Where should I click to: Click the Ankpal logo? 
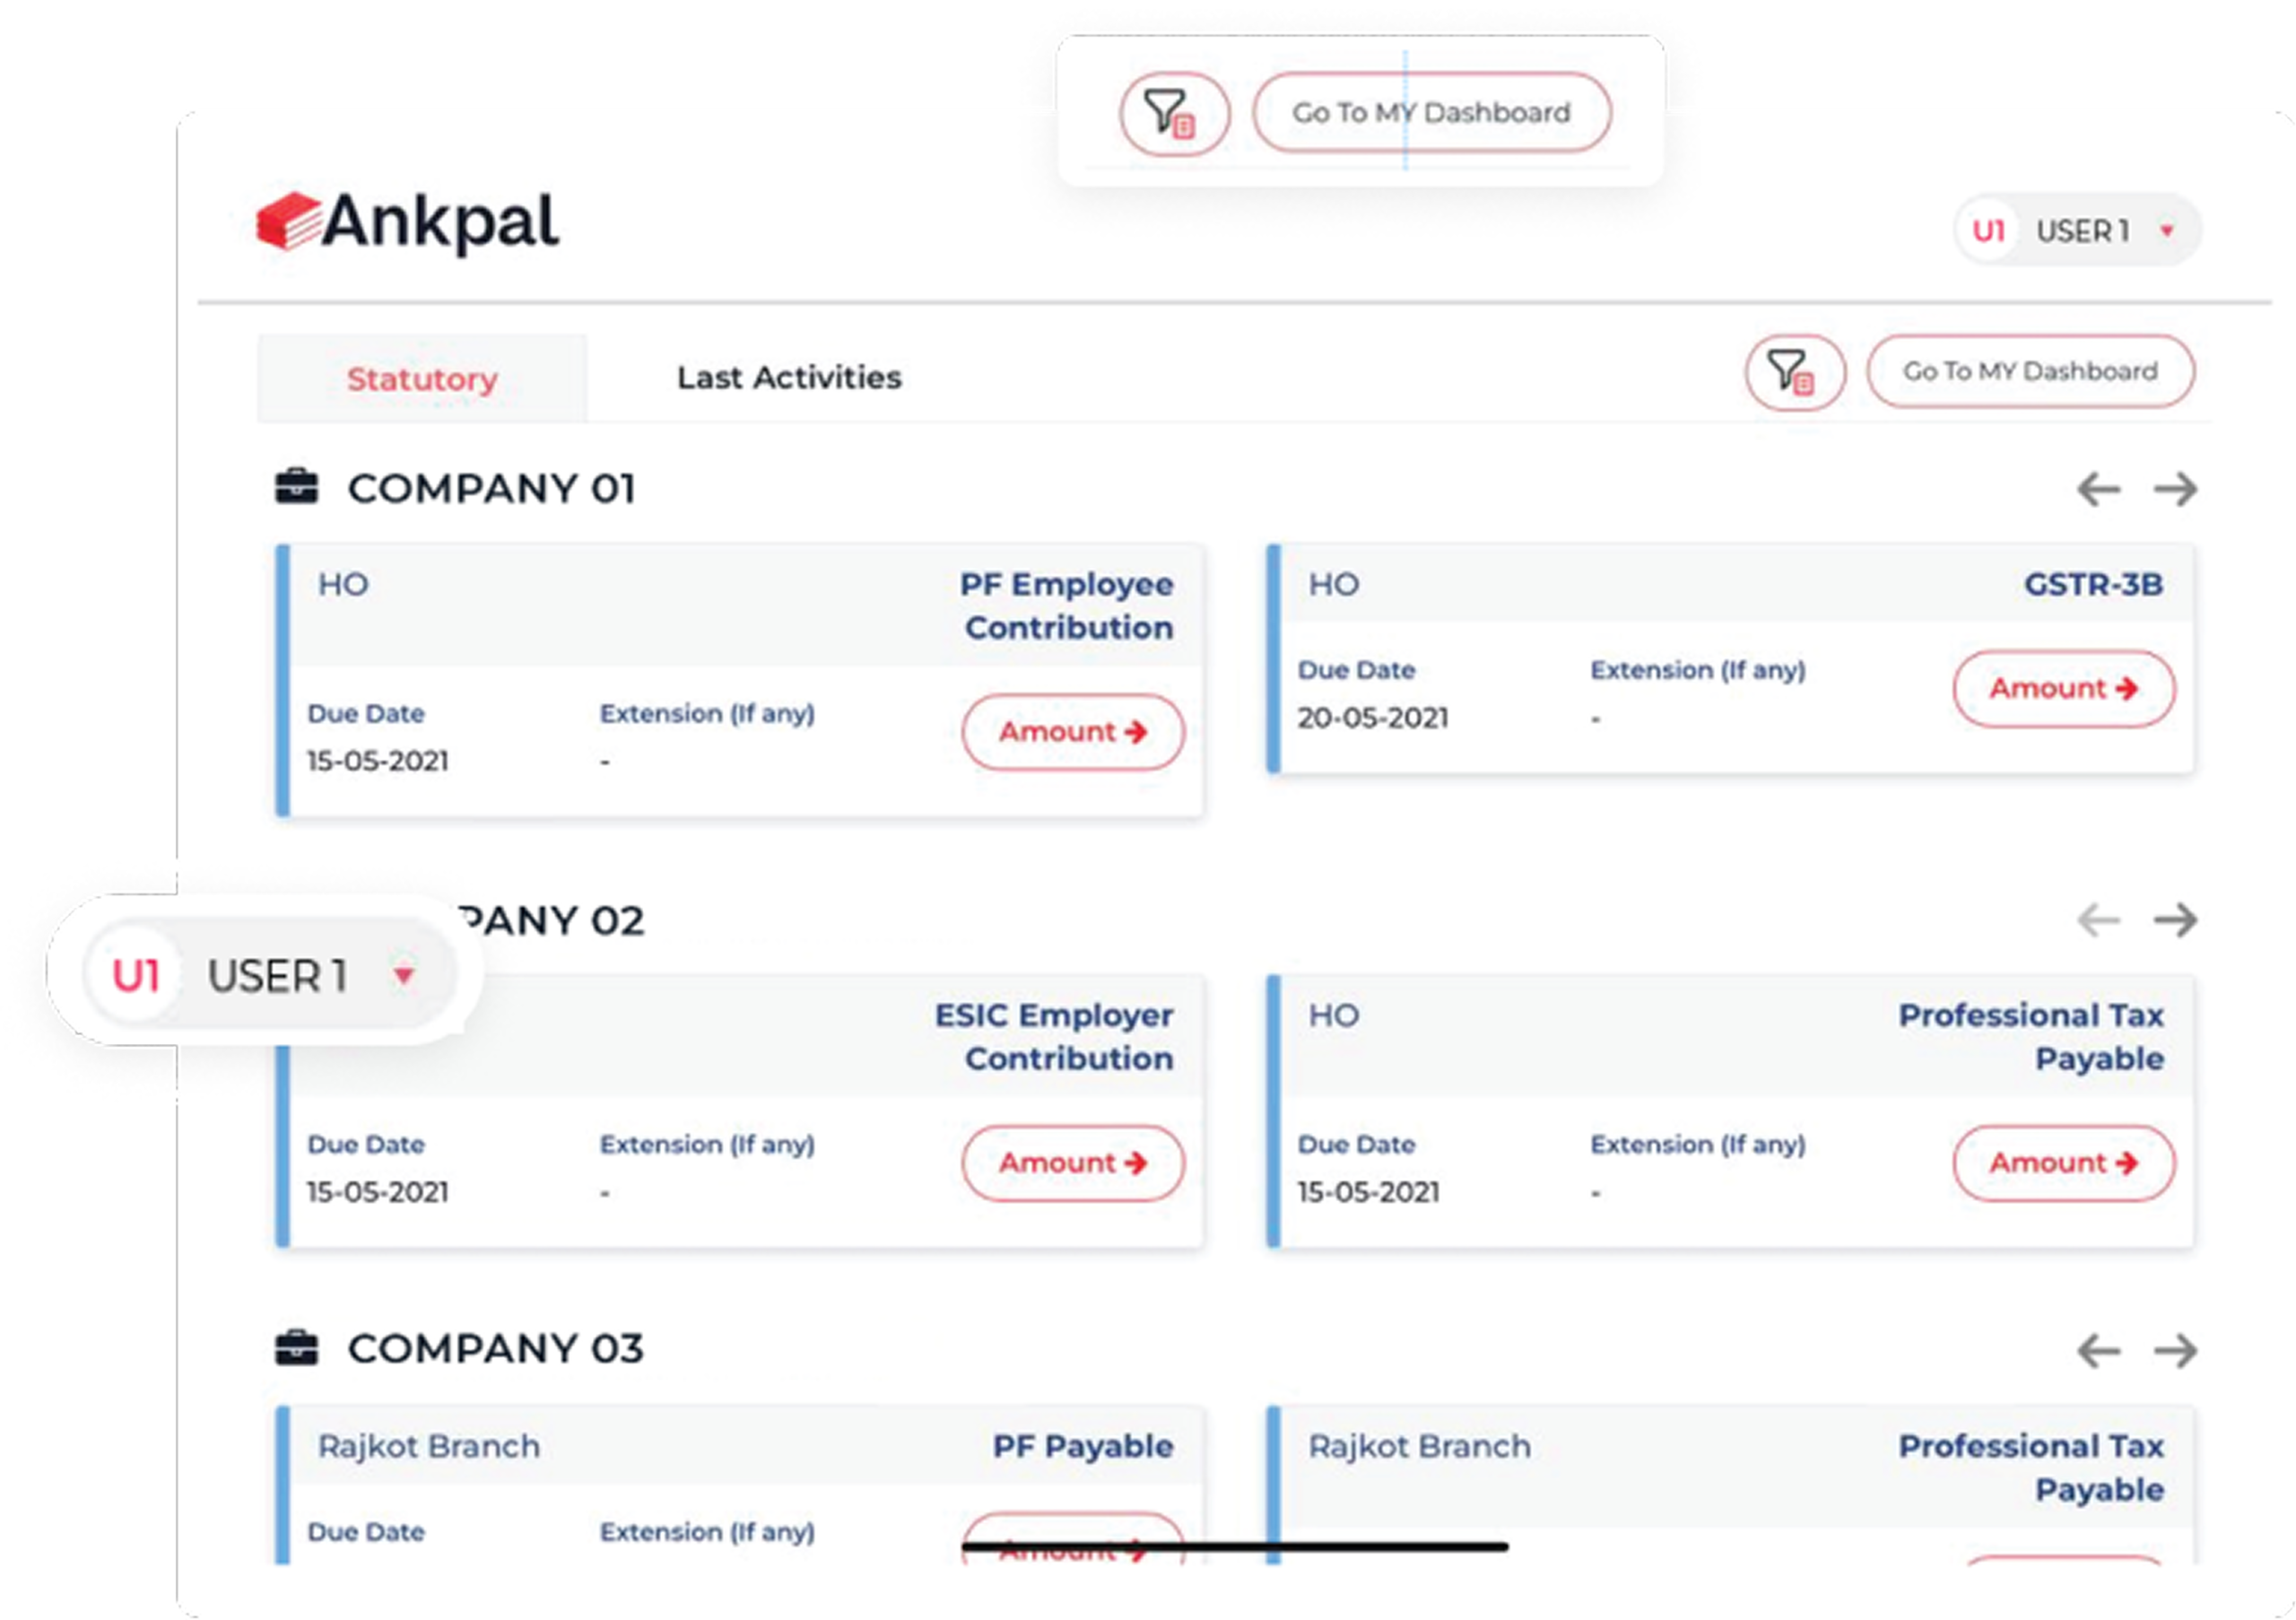point(408,221)
